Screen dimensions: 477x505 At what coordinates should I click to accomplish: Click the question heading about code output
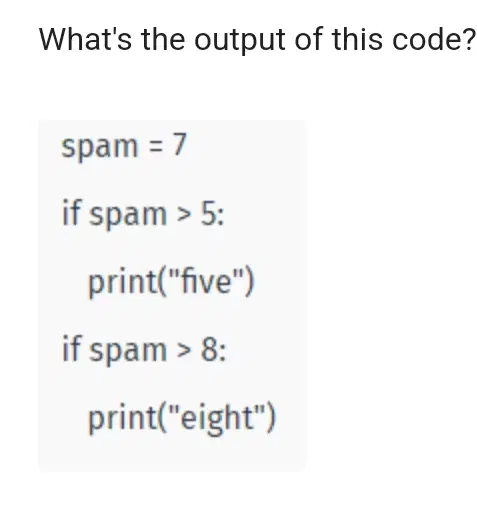pyautogui.click(x=257, y=40)
